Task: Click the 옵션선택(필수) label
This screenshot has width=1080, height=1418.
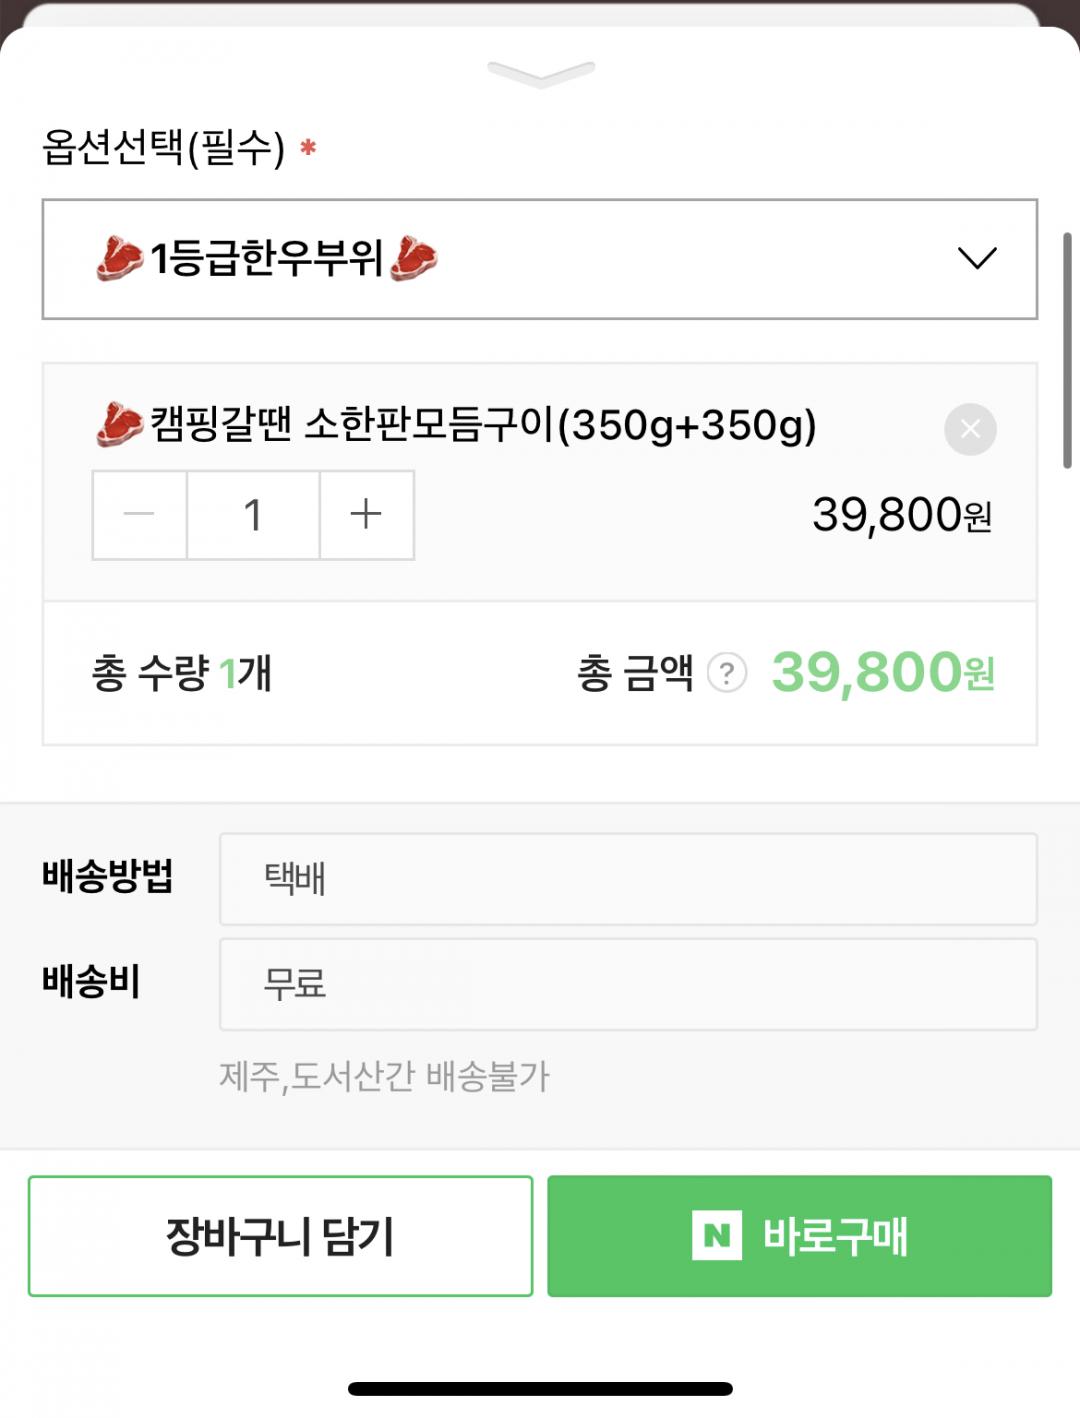Action: [163, 148]
